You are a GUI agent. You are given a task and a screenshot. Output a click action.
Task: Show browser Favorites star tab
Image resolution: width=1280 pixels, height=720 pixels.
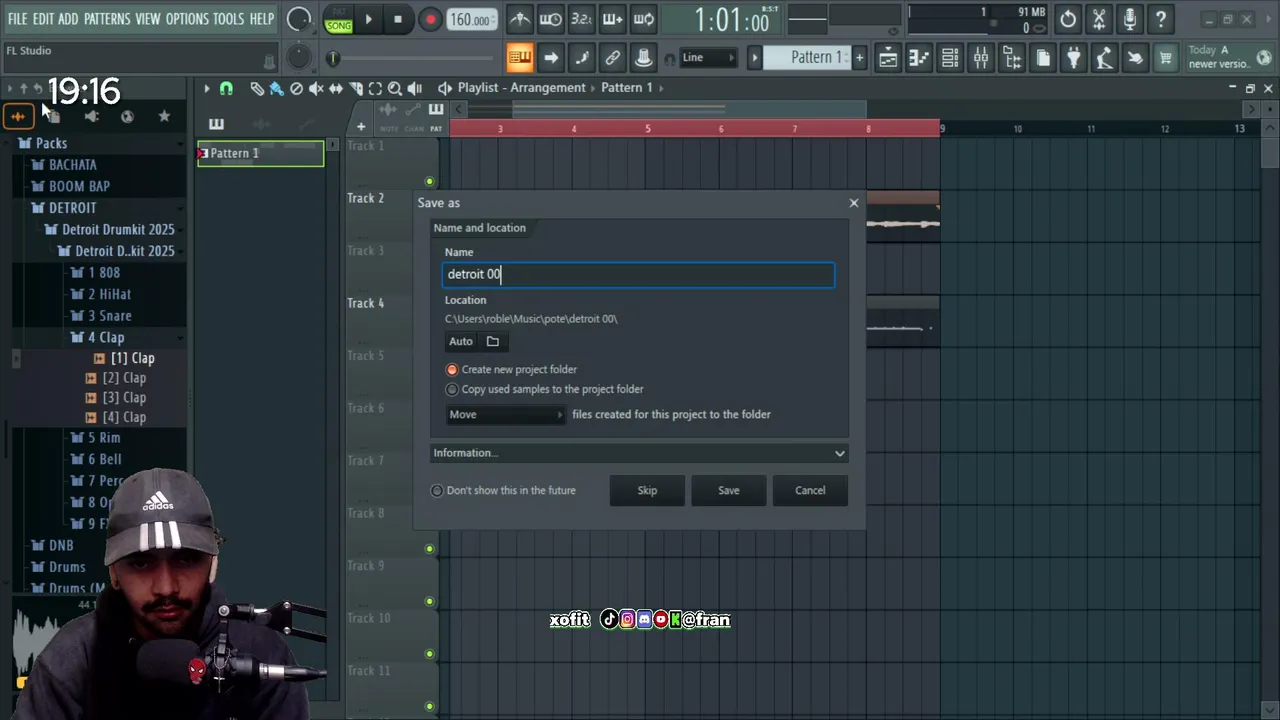click(164, 116)
